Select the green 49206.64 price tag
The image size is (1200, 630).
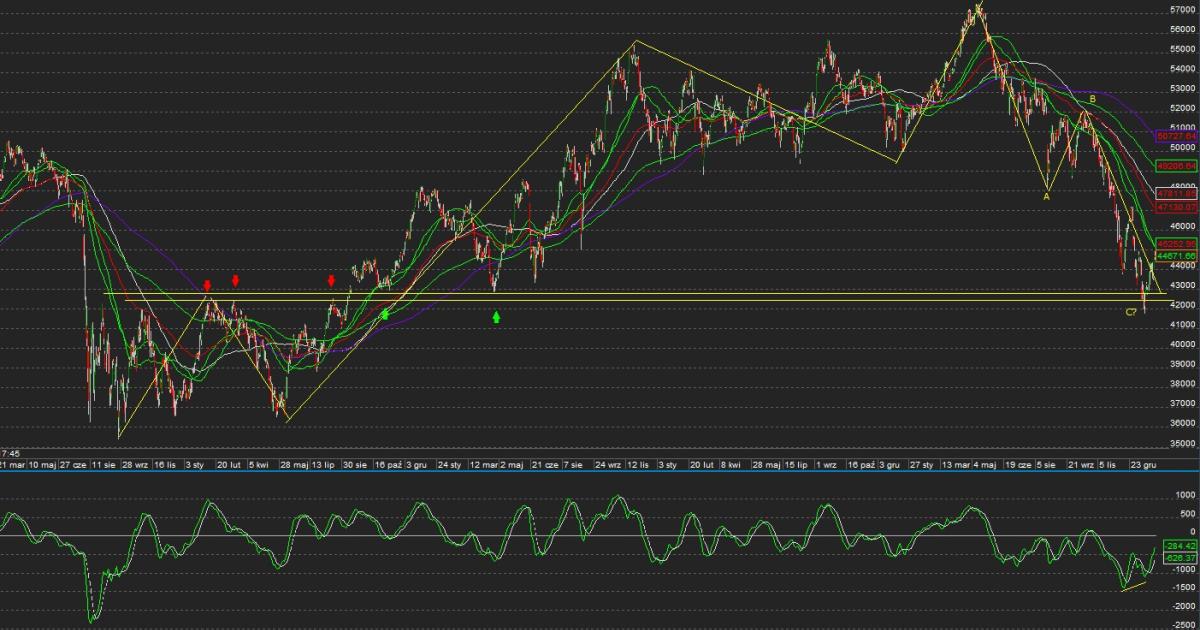point(1176,165)
